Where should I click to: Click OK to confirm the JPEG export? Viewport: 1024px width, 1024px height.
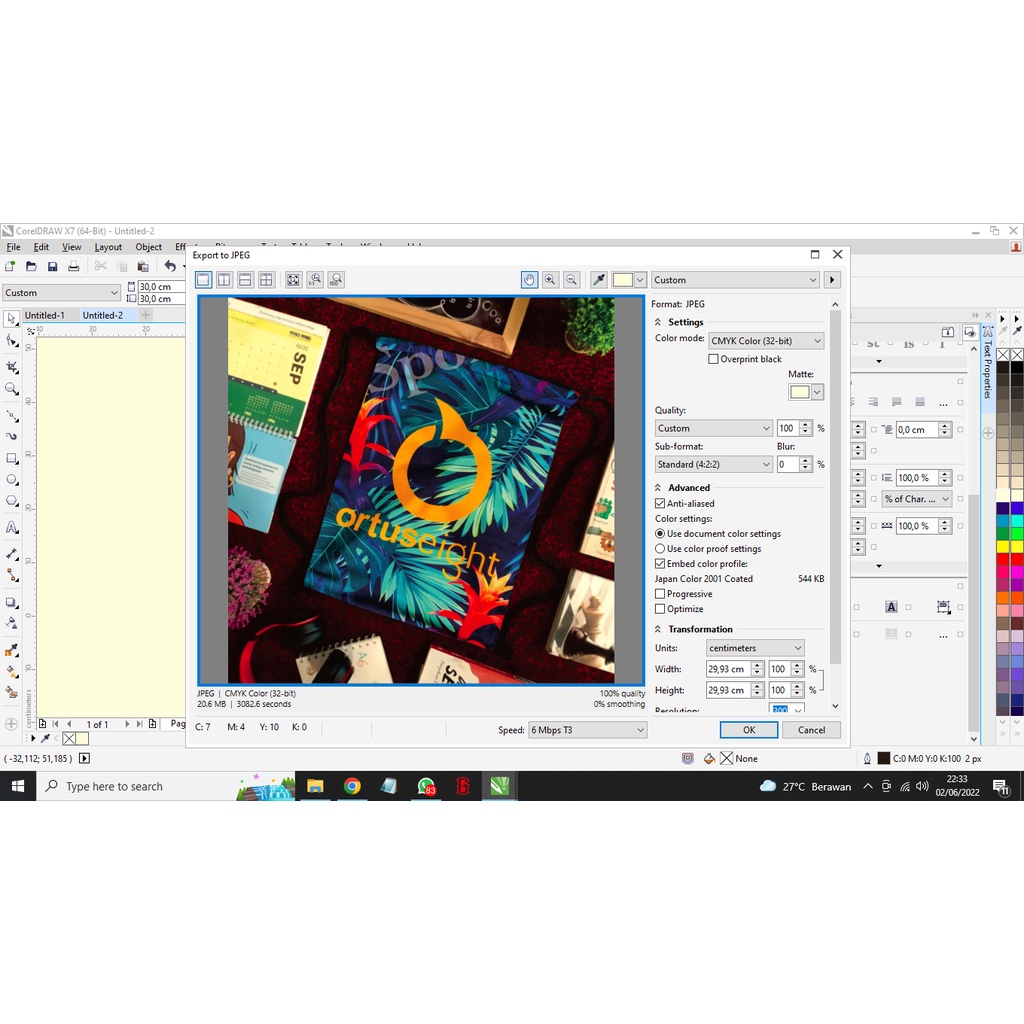click(x=749, y=730)
